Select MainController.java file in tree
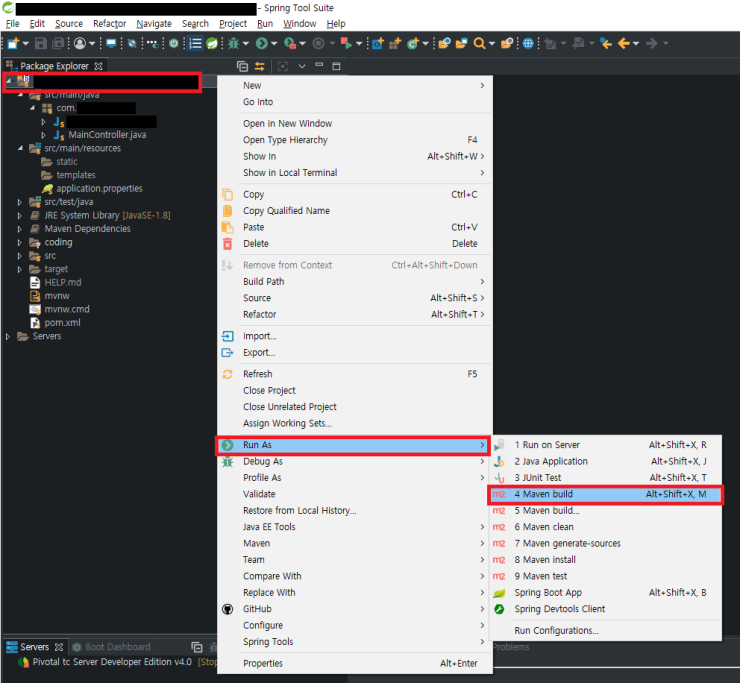The height and width of the screenshot is (683, 740). (x=106, y=135)
